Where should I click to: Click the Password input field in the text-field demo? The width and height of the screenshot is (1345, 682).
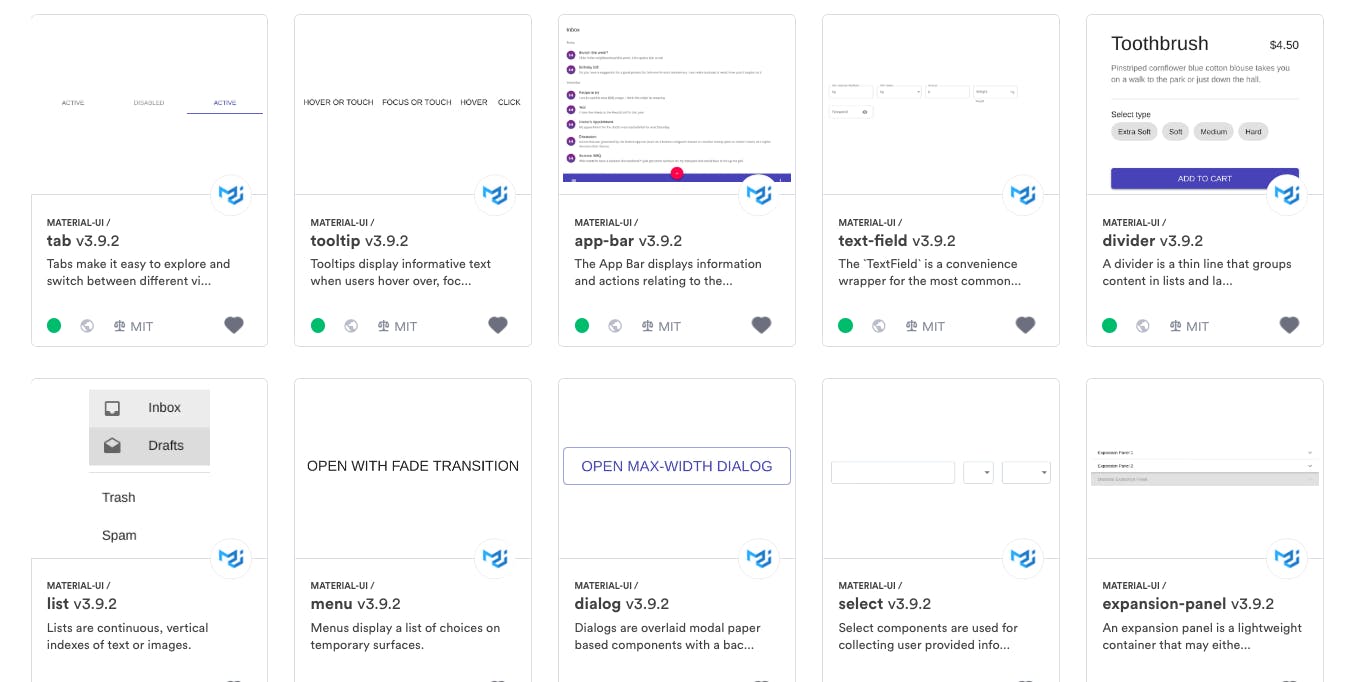point(845,112)
